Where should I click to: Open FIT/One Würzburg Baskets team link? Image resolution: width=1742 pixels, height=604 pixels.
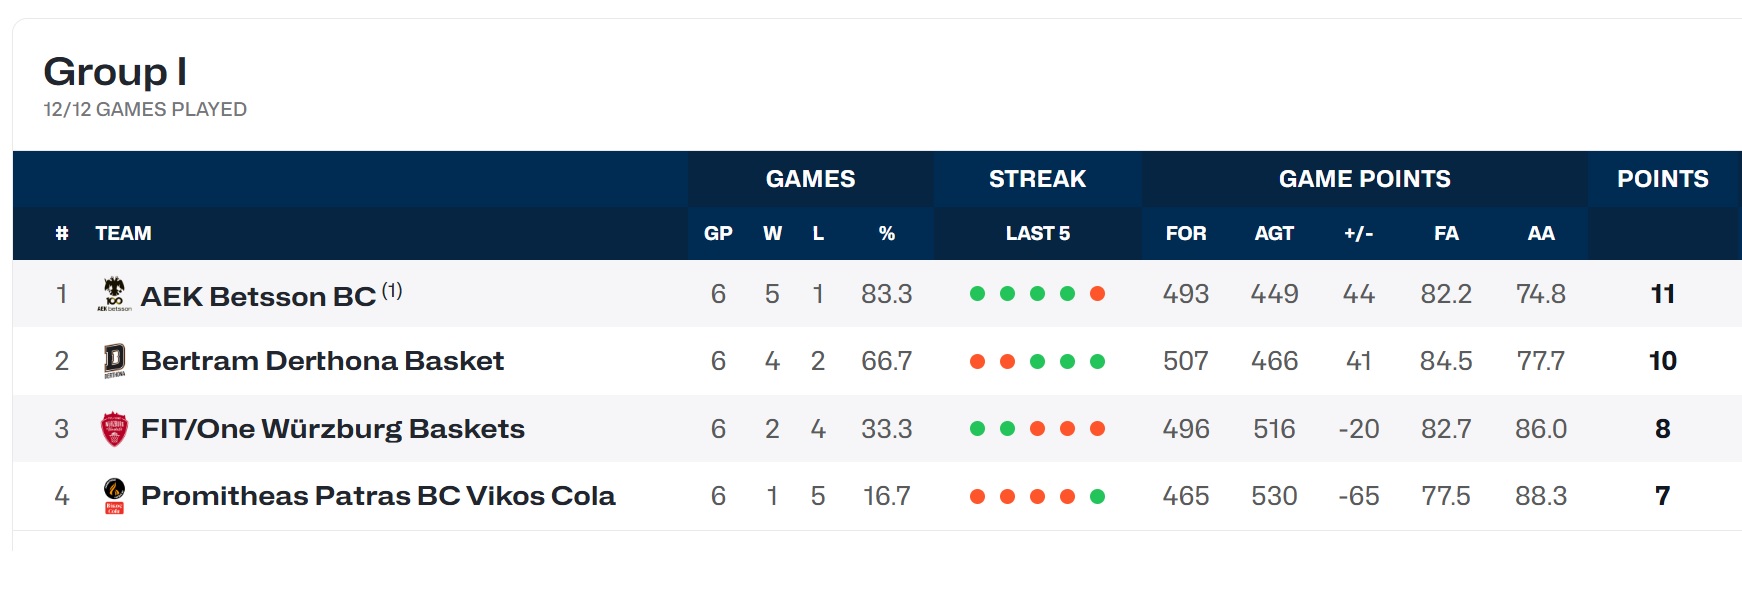coord(333,429)
